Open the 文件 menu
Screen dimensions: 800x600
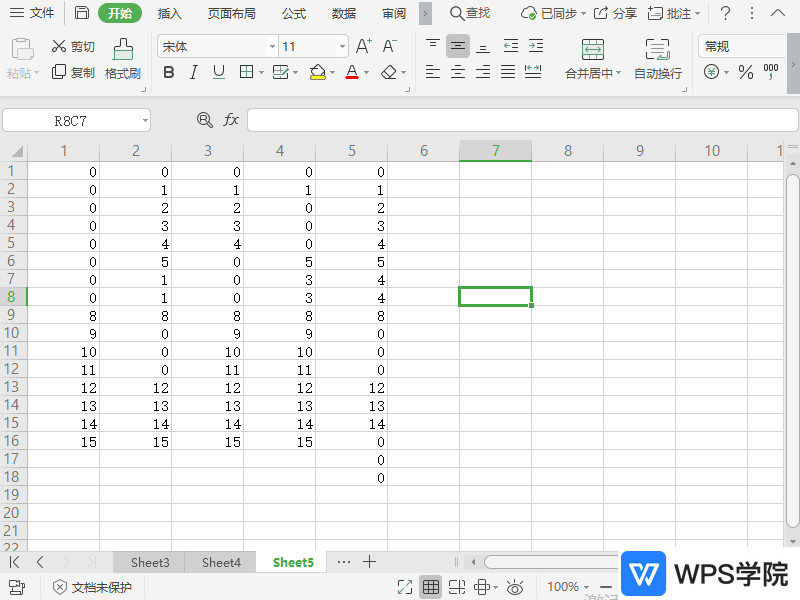tap(32, 13)
